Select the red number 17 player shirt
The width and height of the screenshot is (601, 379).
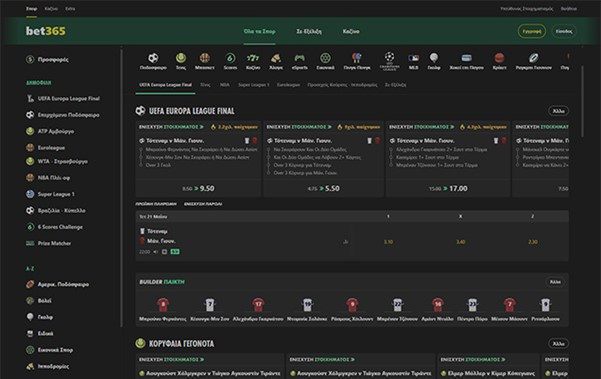258,305
